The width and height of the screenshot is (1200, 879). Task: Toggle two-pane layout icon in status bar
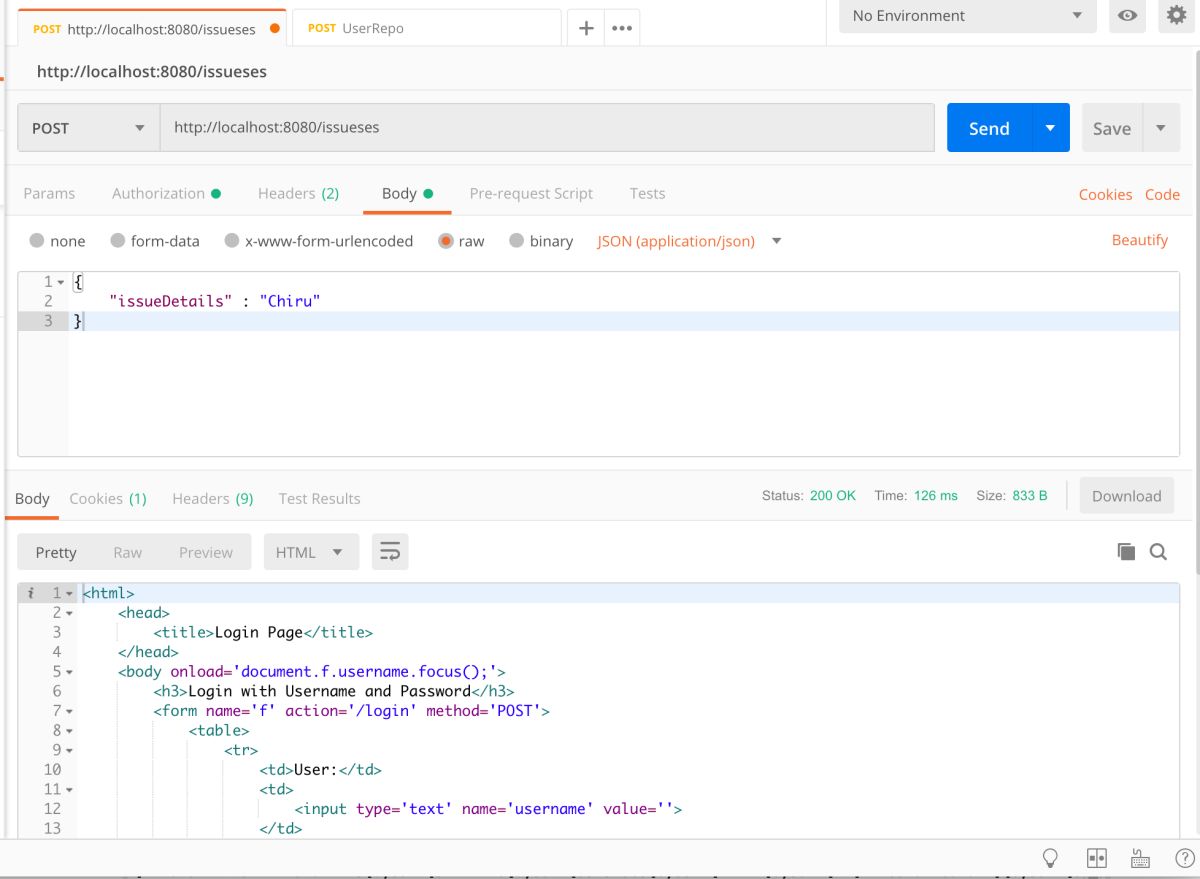pyautogui.click(x=1097, y=858)
